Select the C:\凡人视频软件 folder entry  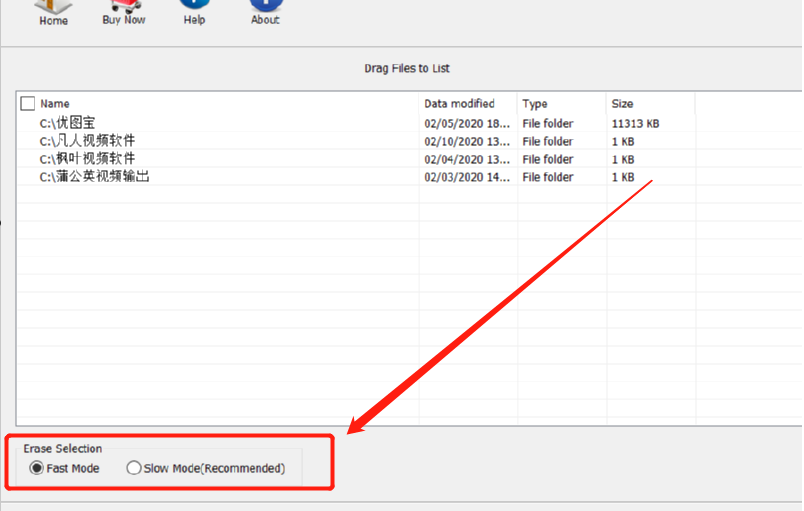click(87, 141)
